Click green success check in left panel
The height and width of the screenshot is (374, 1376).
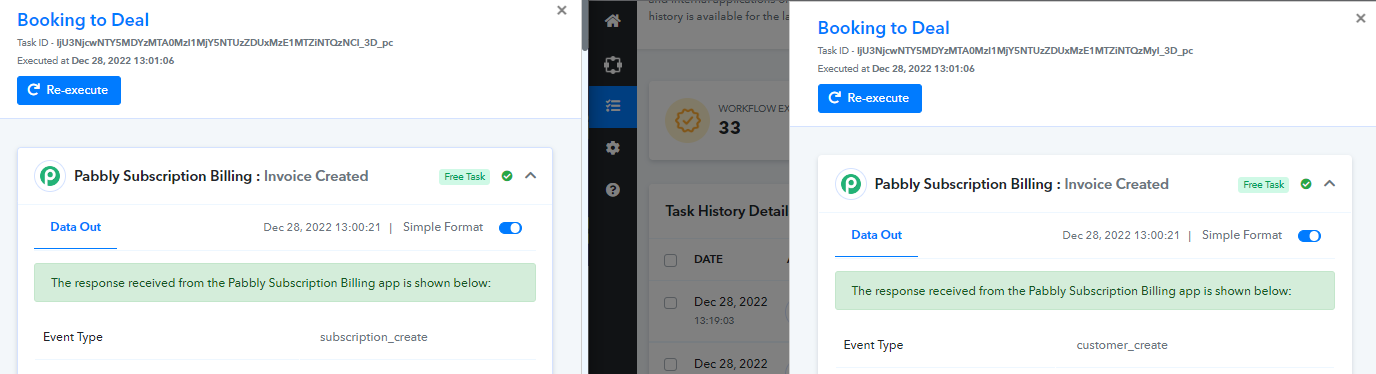(x=507, y=176)
